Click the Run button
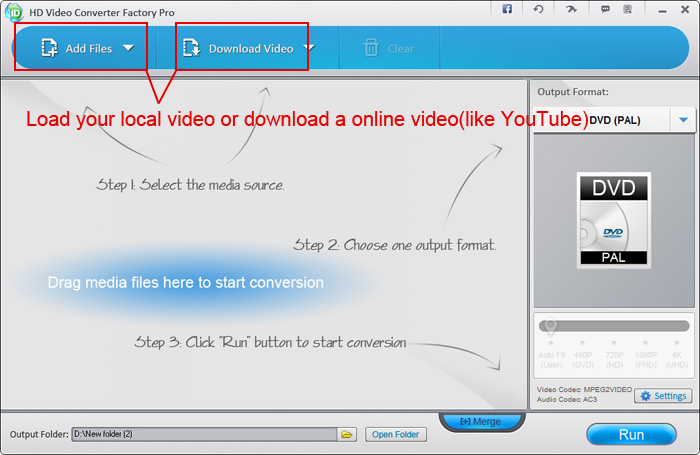 point(631,434)
